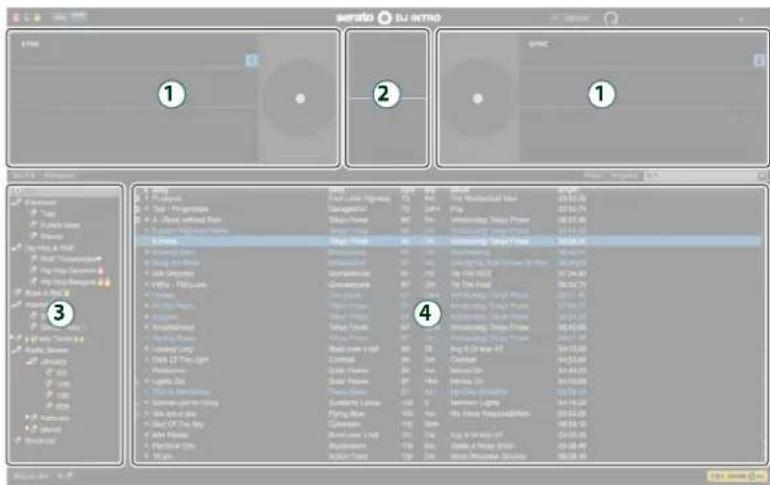Open the Prepare panel
This screenshot has height=485, width=770.
(x=624, y=175)
